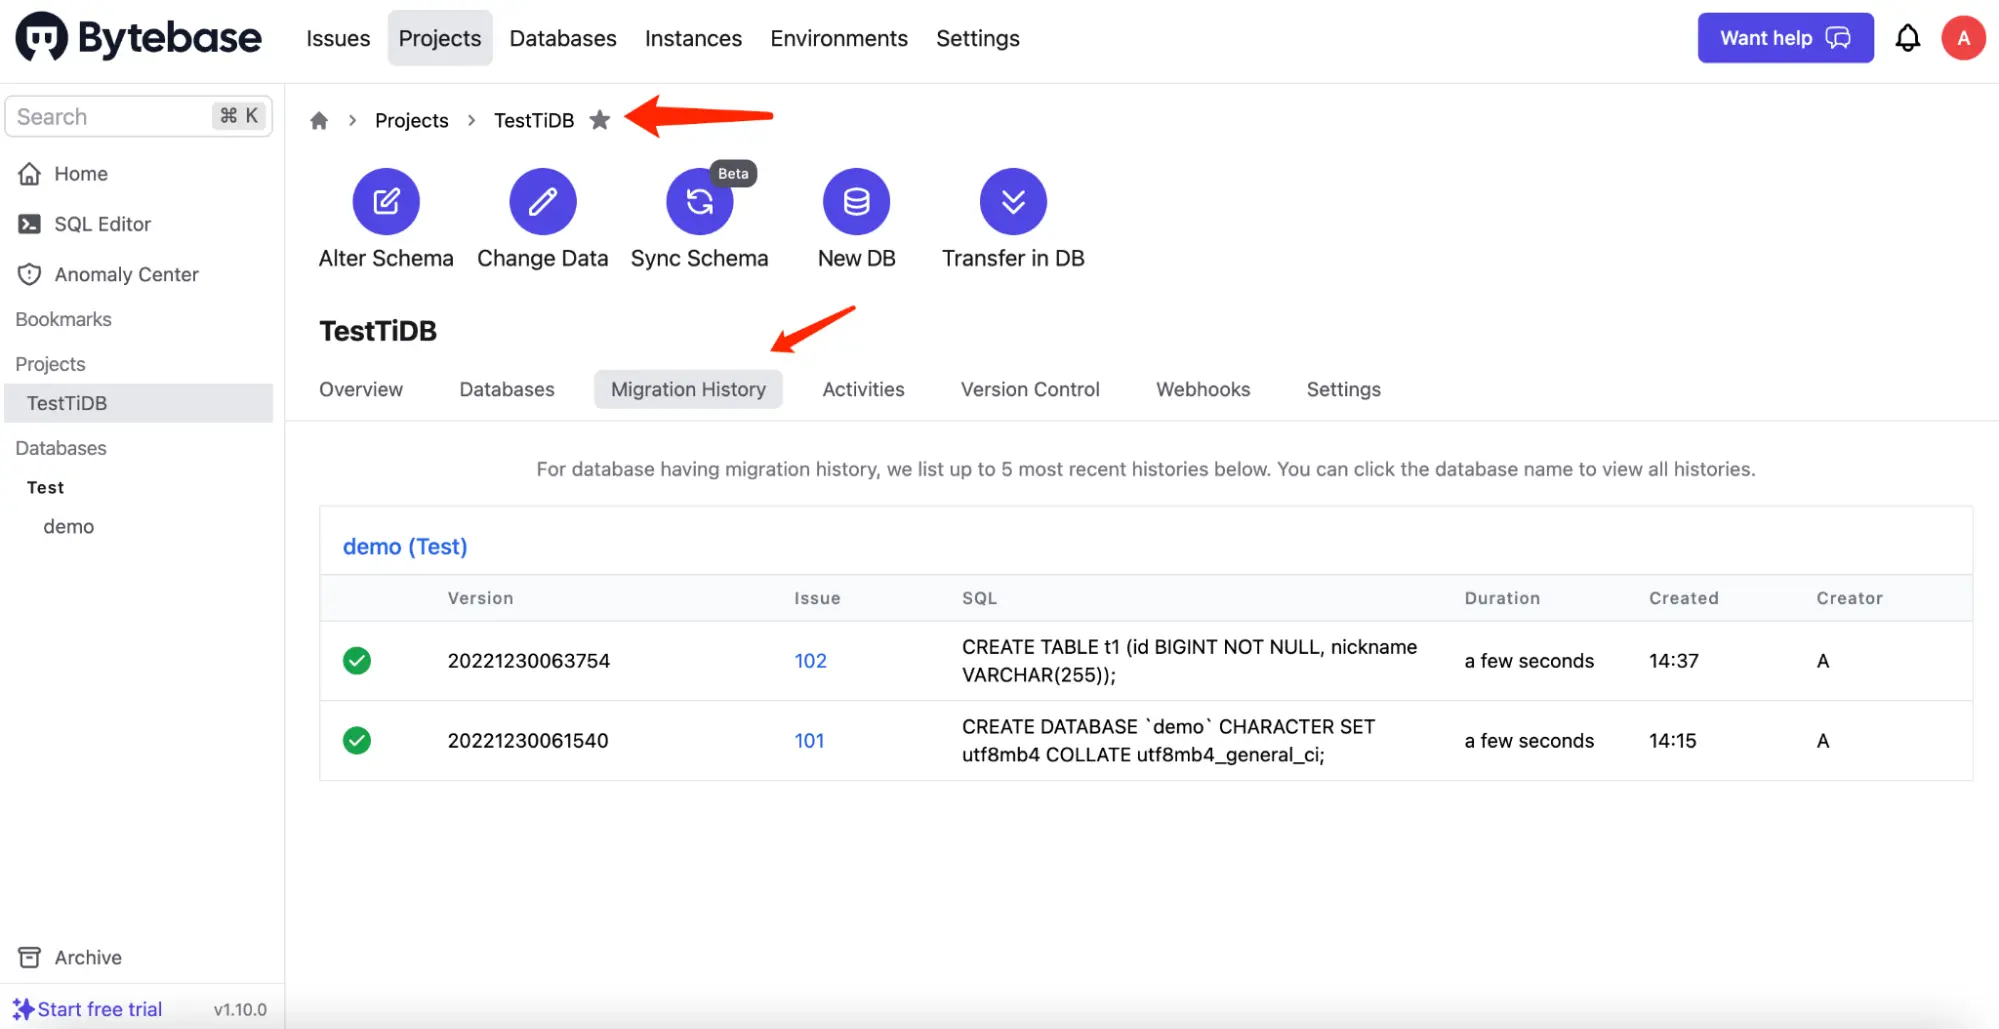The image size is (1999, 1029).
Task: Click the Change Data pencil icon
Action: click(x=543, y=201)
